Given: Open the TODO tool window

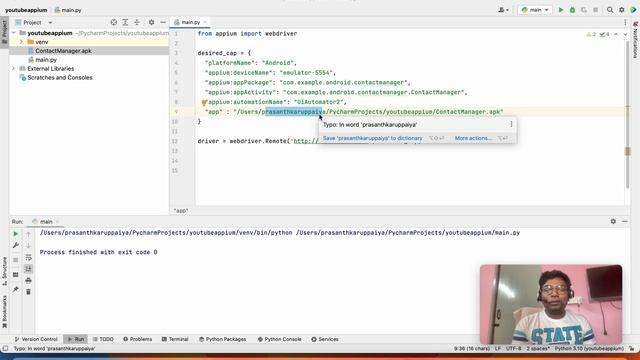Looking at the screenshot, I should (x=103, y=339).
